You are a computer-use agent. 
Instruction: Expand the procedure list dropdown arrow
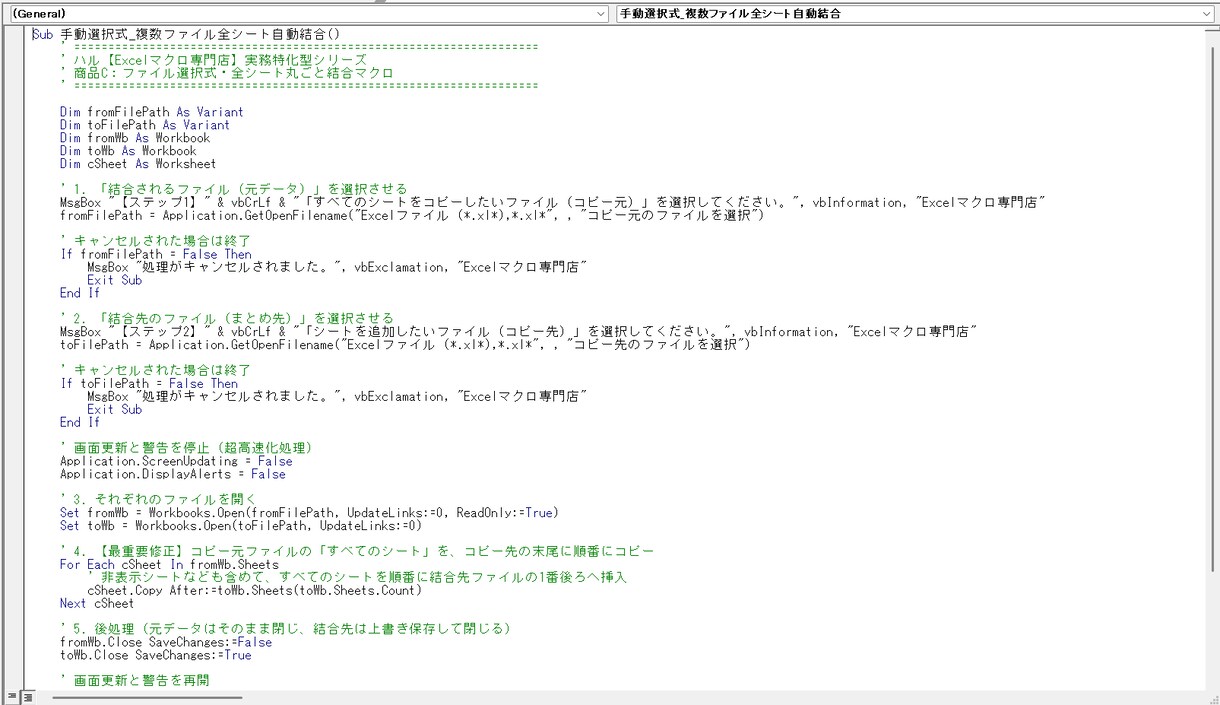[x=1206, y=14]
